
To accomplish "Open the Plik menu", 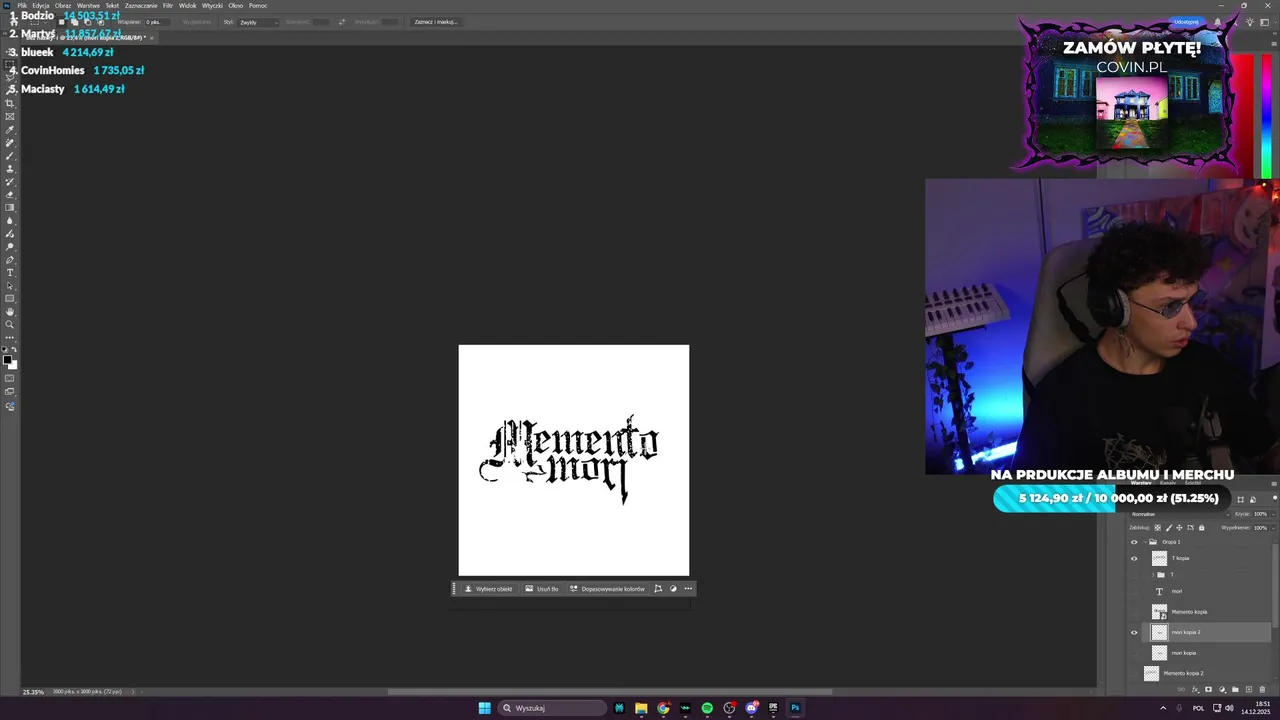I will (22, 6).
